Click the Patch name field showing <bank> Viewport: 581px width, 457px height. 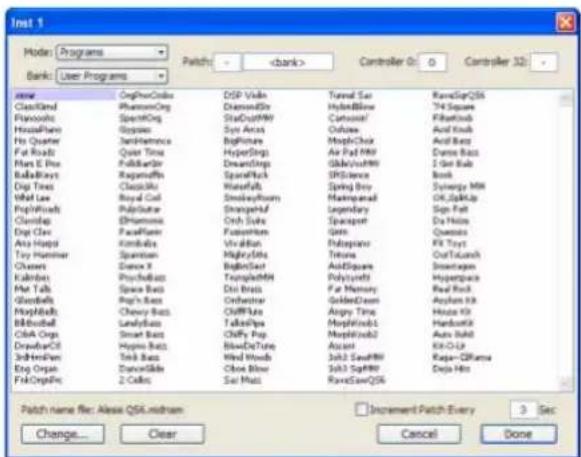(x=288, y=62)
